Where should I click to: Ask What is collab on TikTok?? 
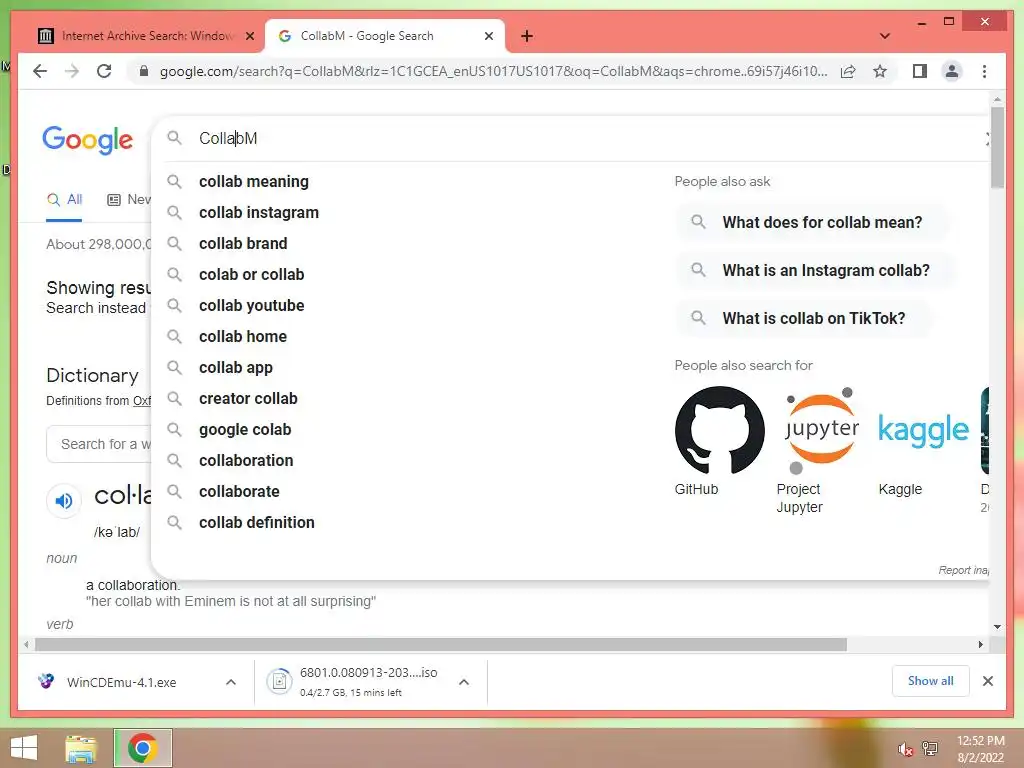803,318
